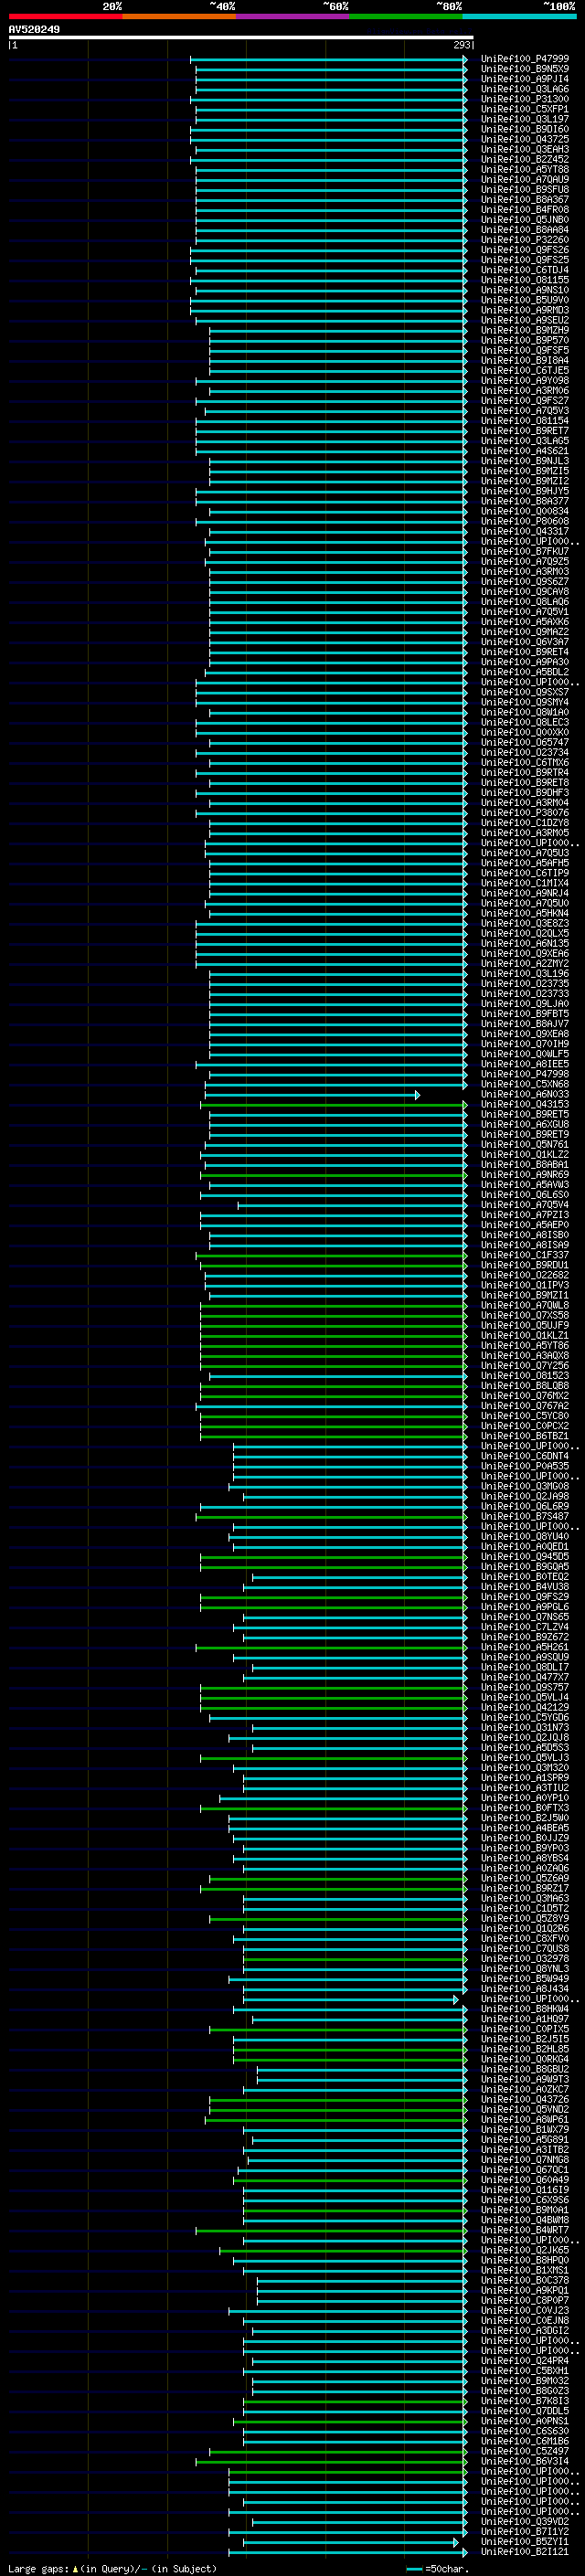
Task: Click hit name UniRef100_B8A367
Action: pos(524,199)
